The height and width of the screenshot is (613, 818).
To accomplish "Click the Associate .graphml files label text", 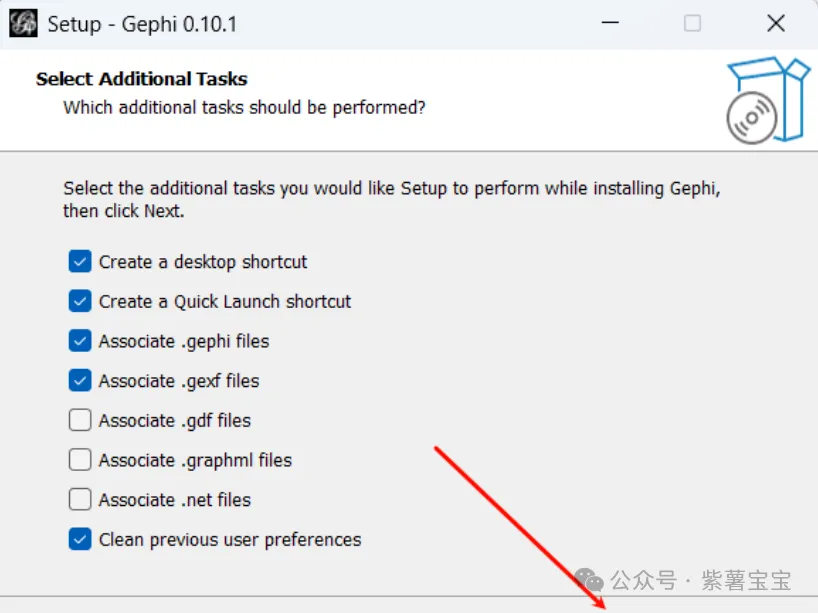I will coord(195,460).
